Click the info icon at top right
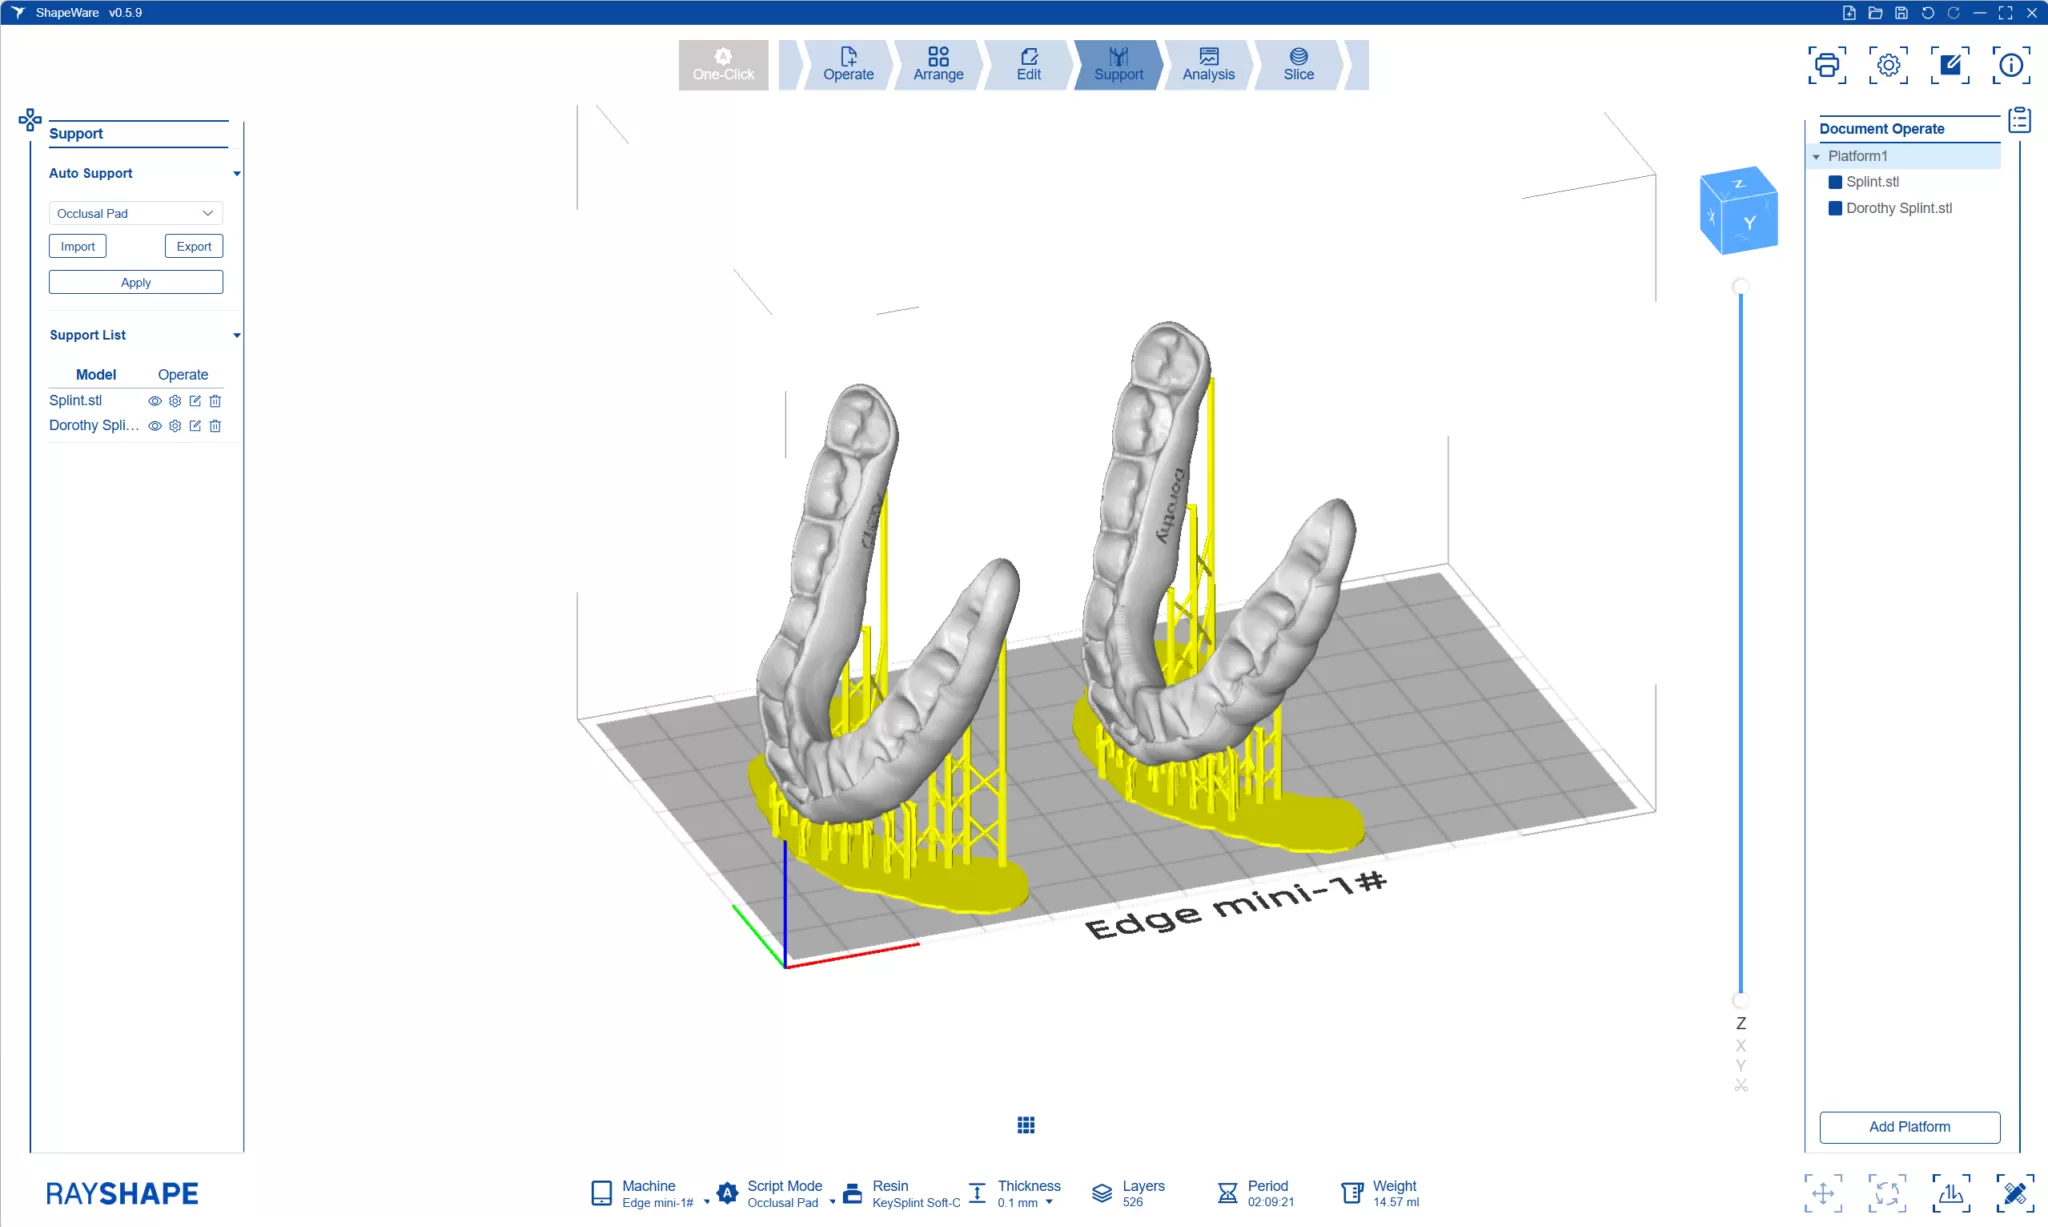 (2011, 64)
